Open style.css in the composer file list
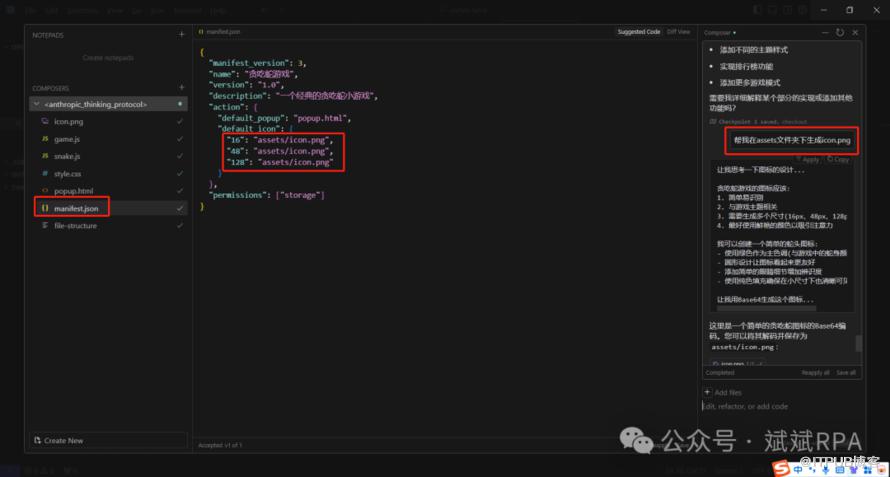Image resolution: width=890 pixels, height=477 pixels. [x=68, y=174]
